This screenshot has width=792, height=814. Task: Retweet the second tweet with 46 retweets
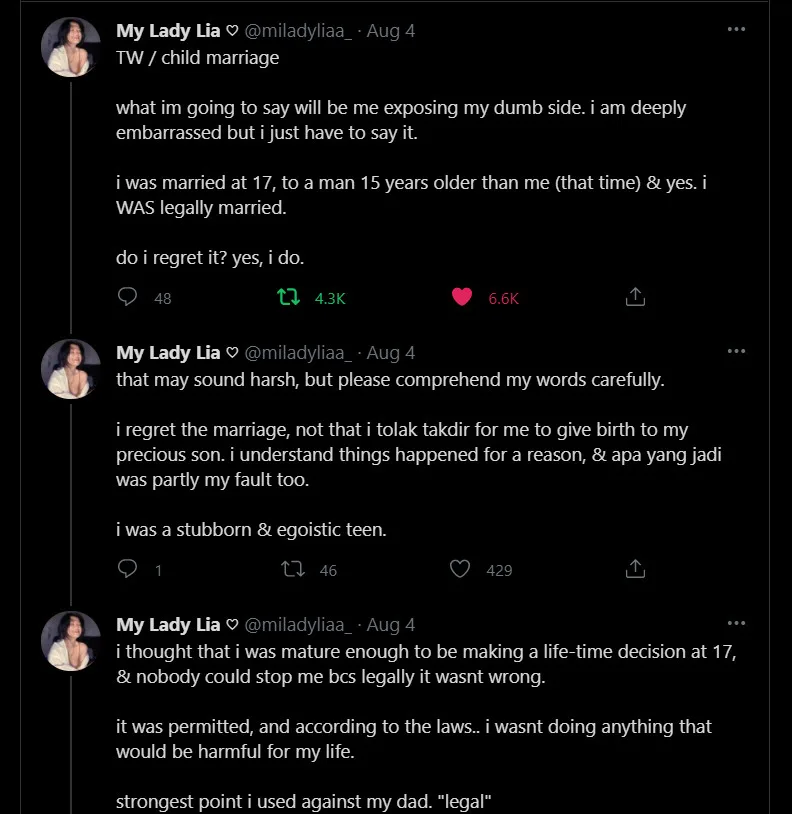(x=292, y=569)
